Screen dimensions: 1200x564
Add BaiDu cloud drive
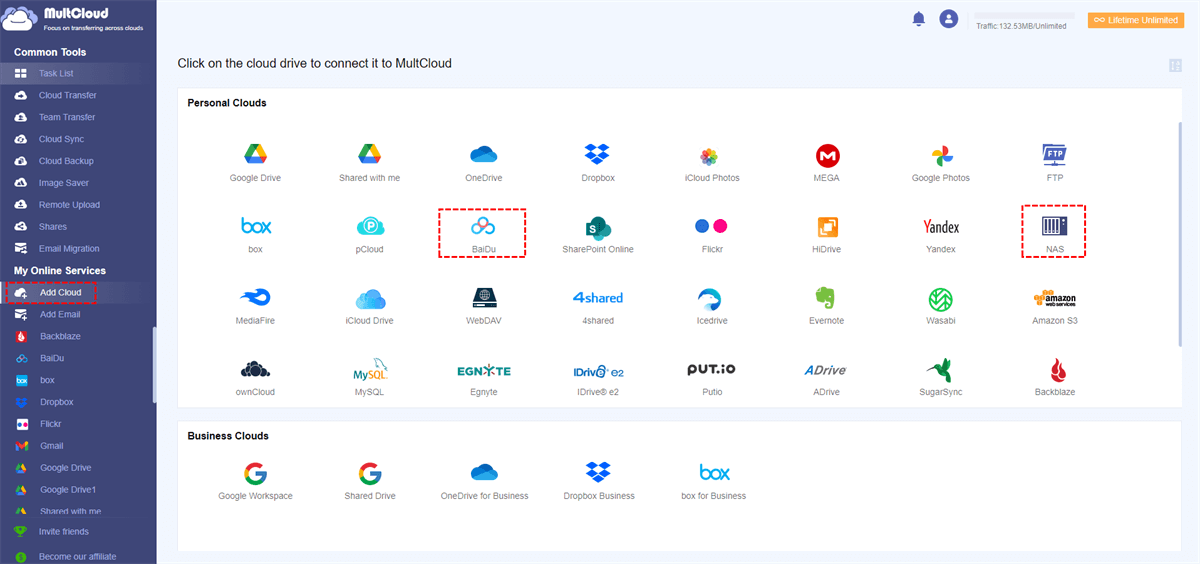coord(484,227)
